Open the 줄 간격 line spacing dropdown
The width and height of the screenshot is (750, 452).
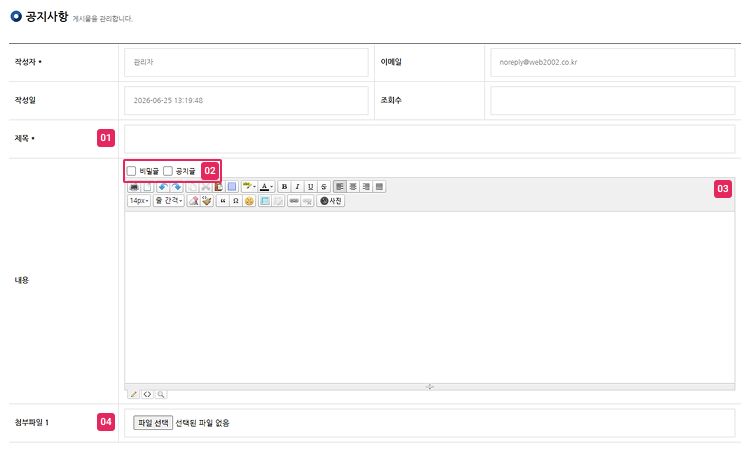click(169, 201)
